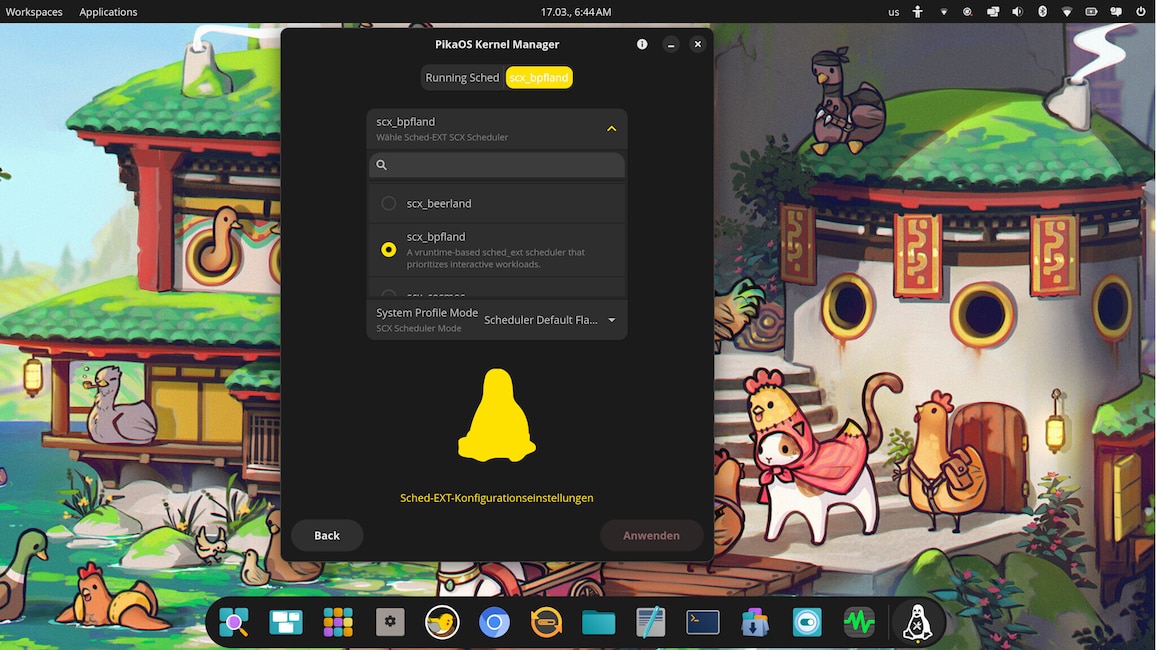Launch the text editor with pen in dock
Screen dimensions: 1156x650
click(x=650, y=623)
